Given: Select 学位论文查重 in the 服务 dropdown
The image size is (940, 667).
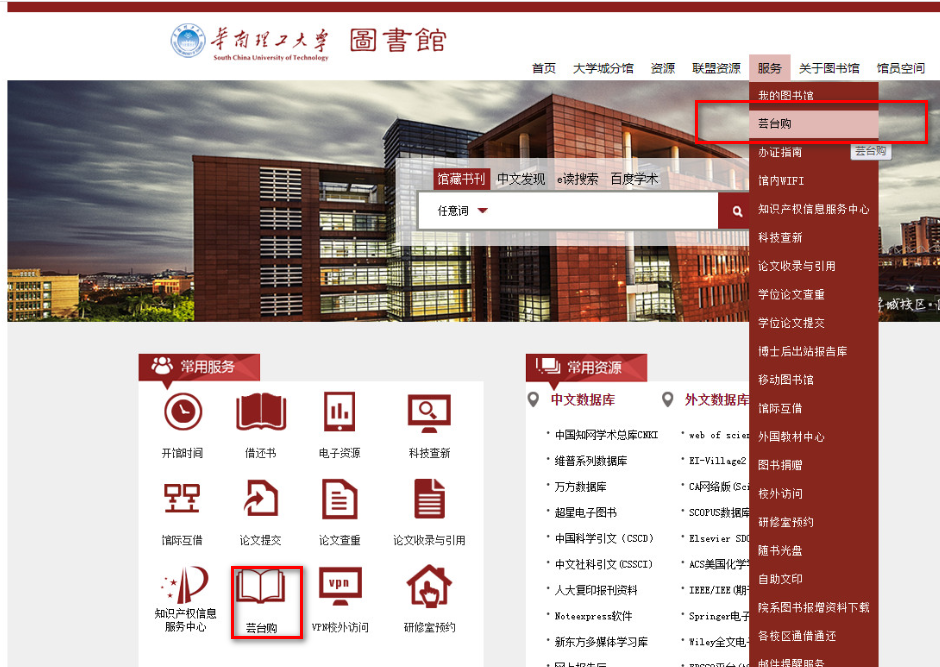Looking at the screenshot, I should 814,294.
